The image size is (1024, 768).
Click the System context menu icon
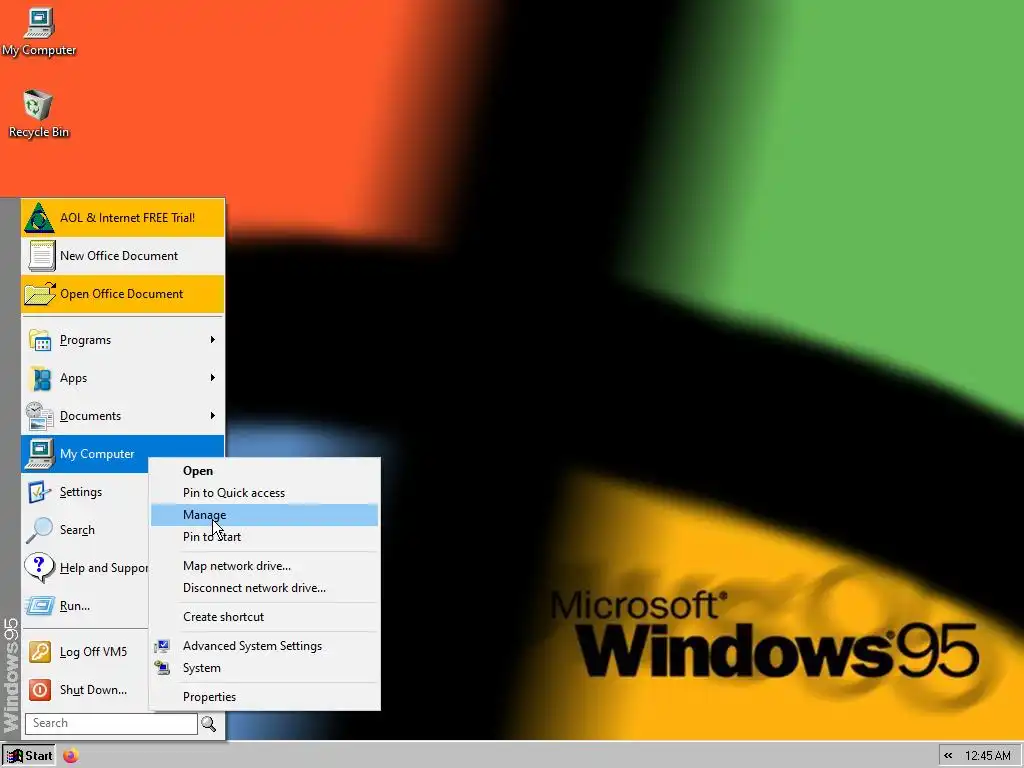(162, 668)
